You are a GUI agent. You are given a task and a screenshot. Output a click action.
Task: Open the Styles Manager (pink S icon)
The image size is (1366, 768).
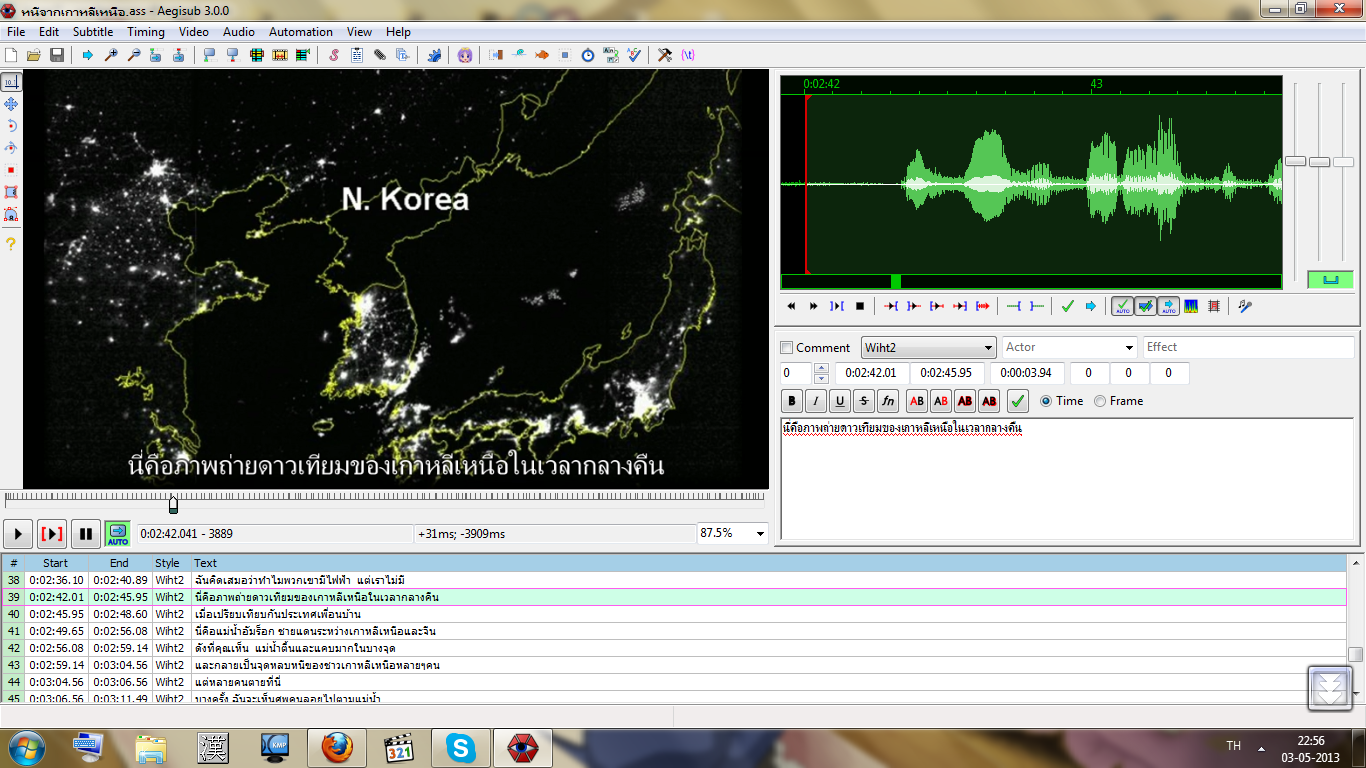pos(334,55)
